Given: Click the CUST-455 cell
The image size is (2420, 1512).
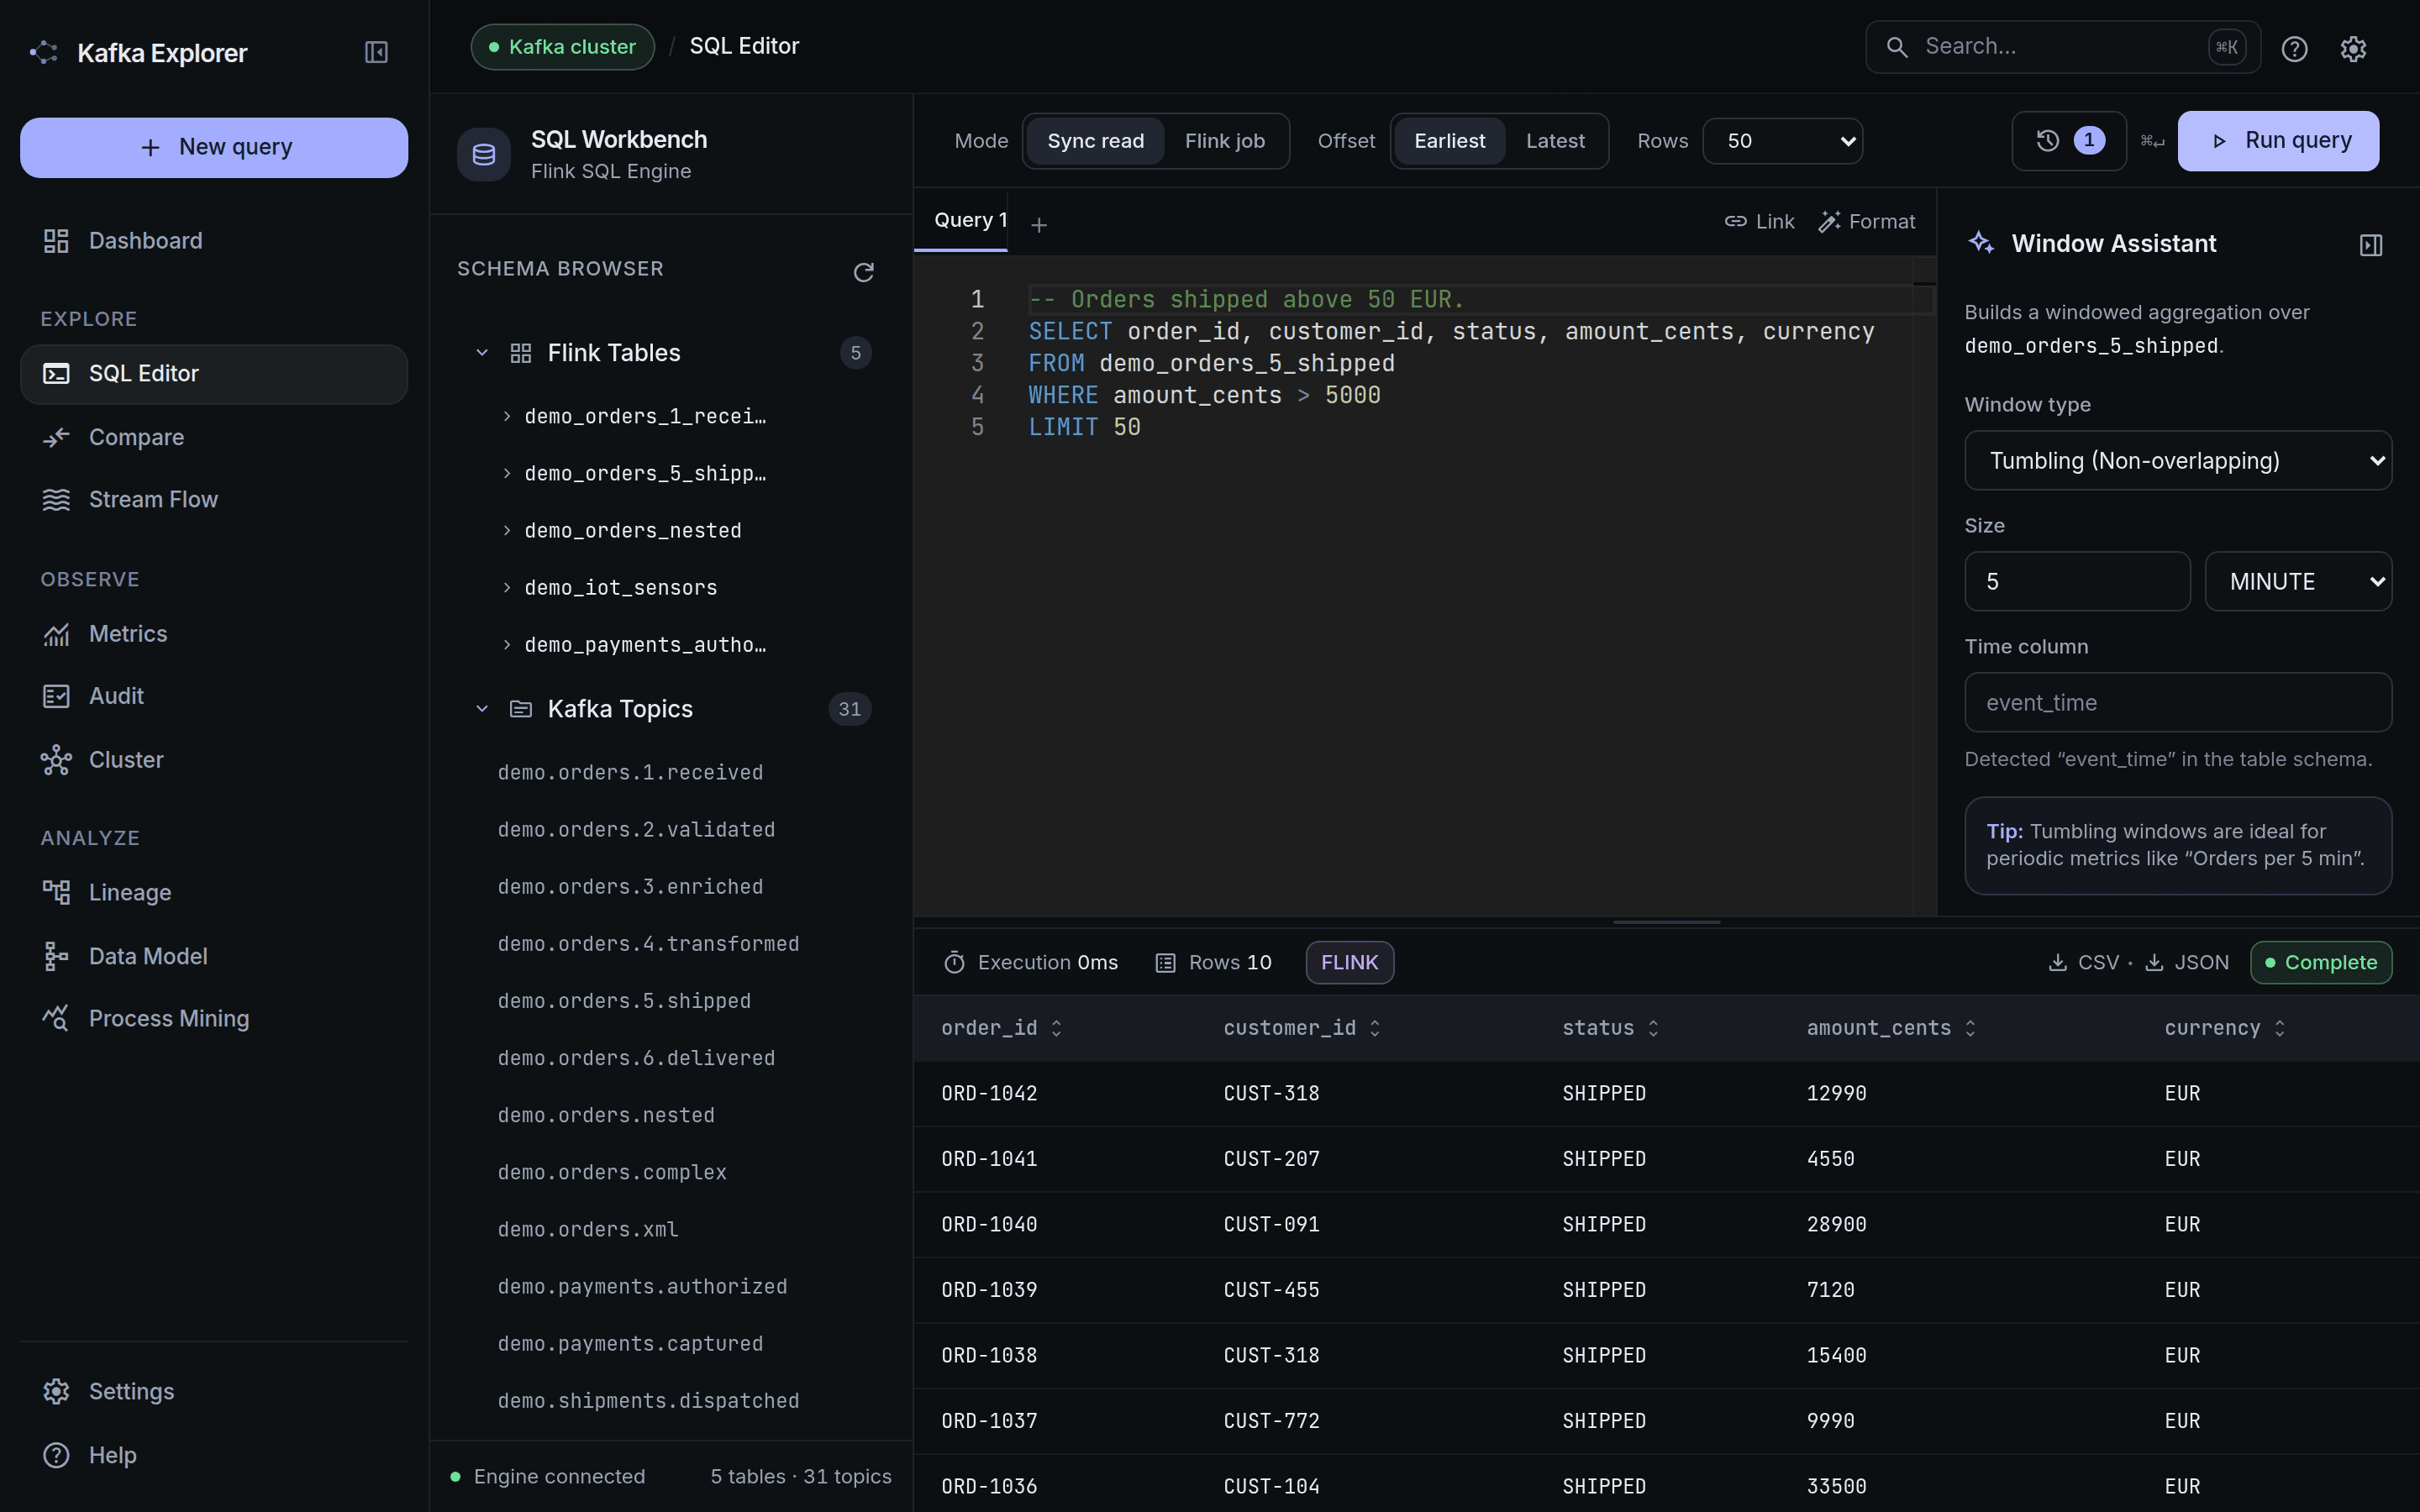Looking at the screenshot, I should [1271, 1290].
